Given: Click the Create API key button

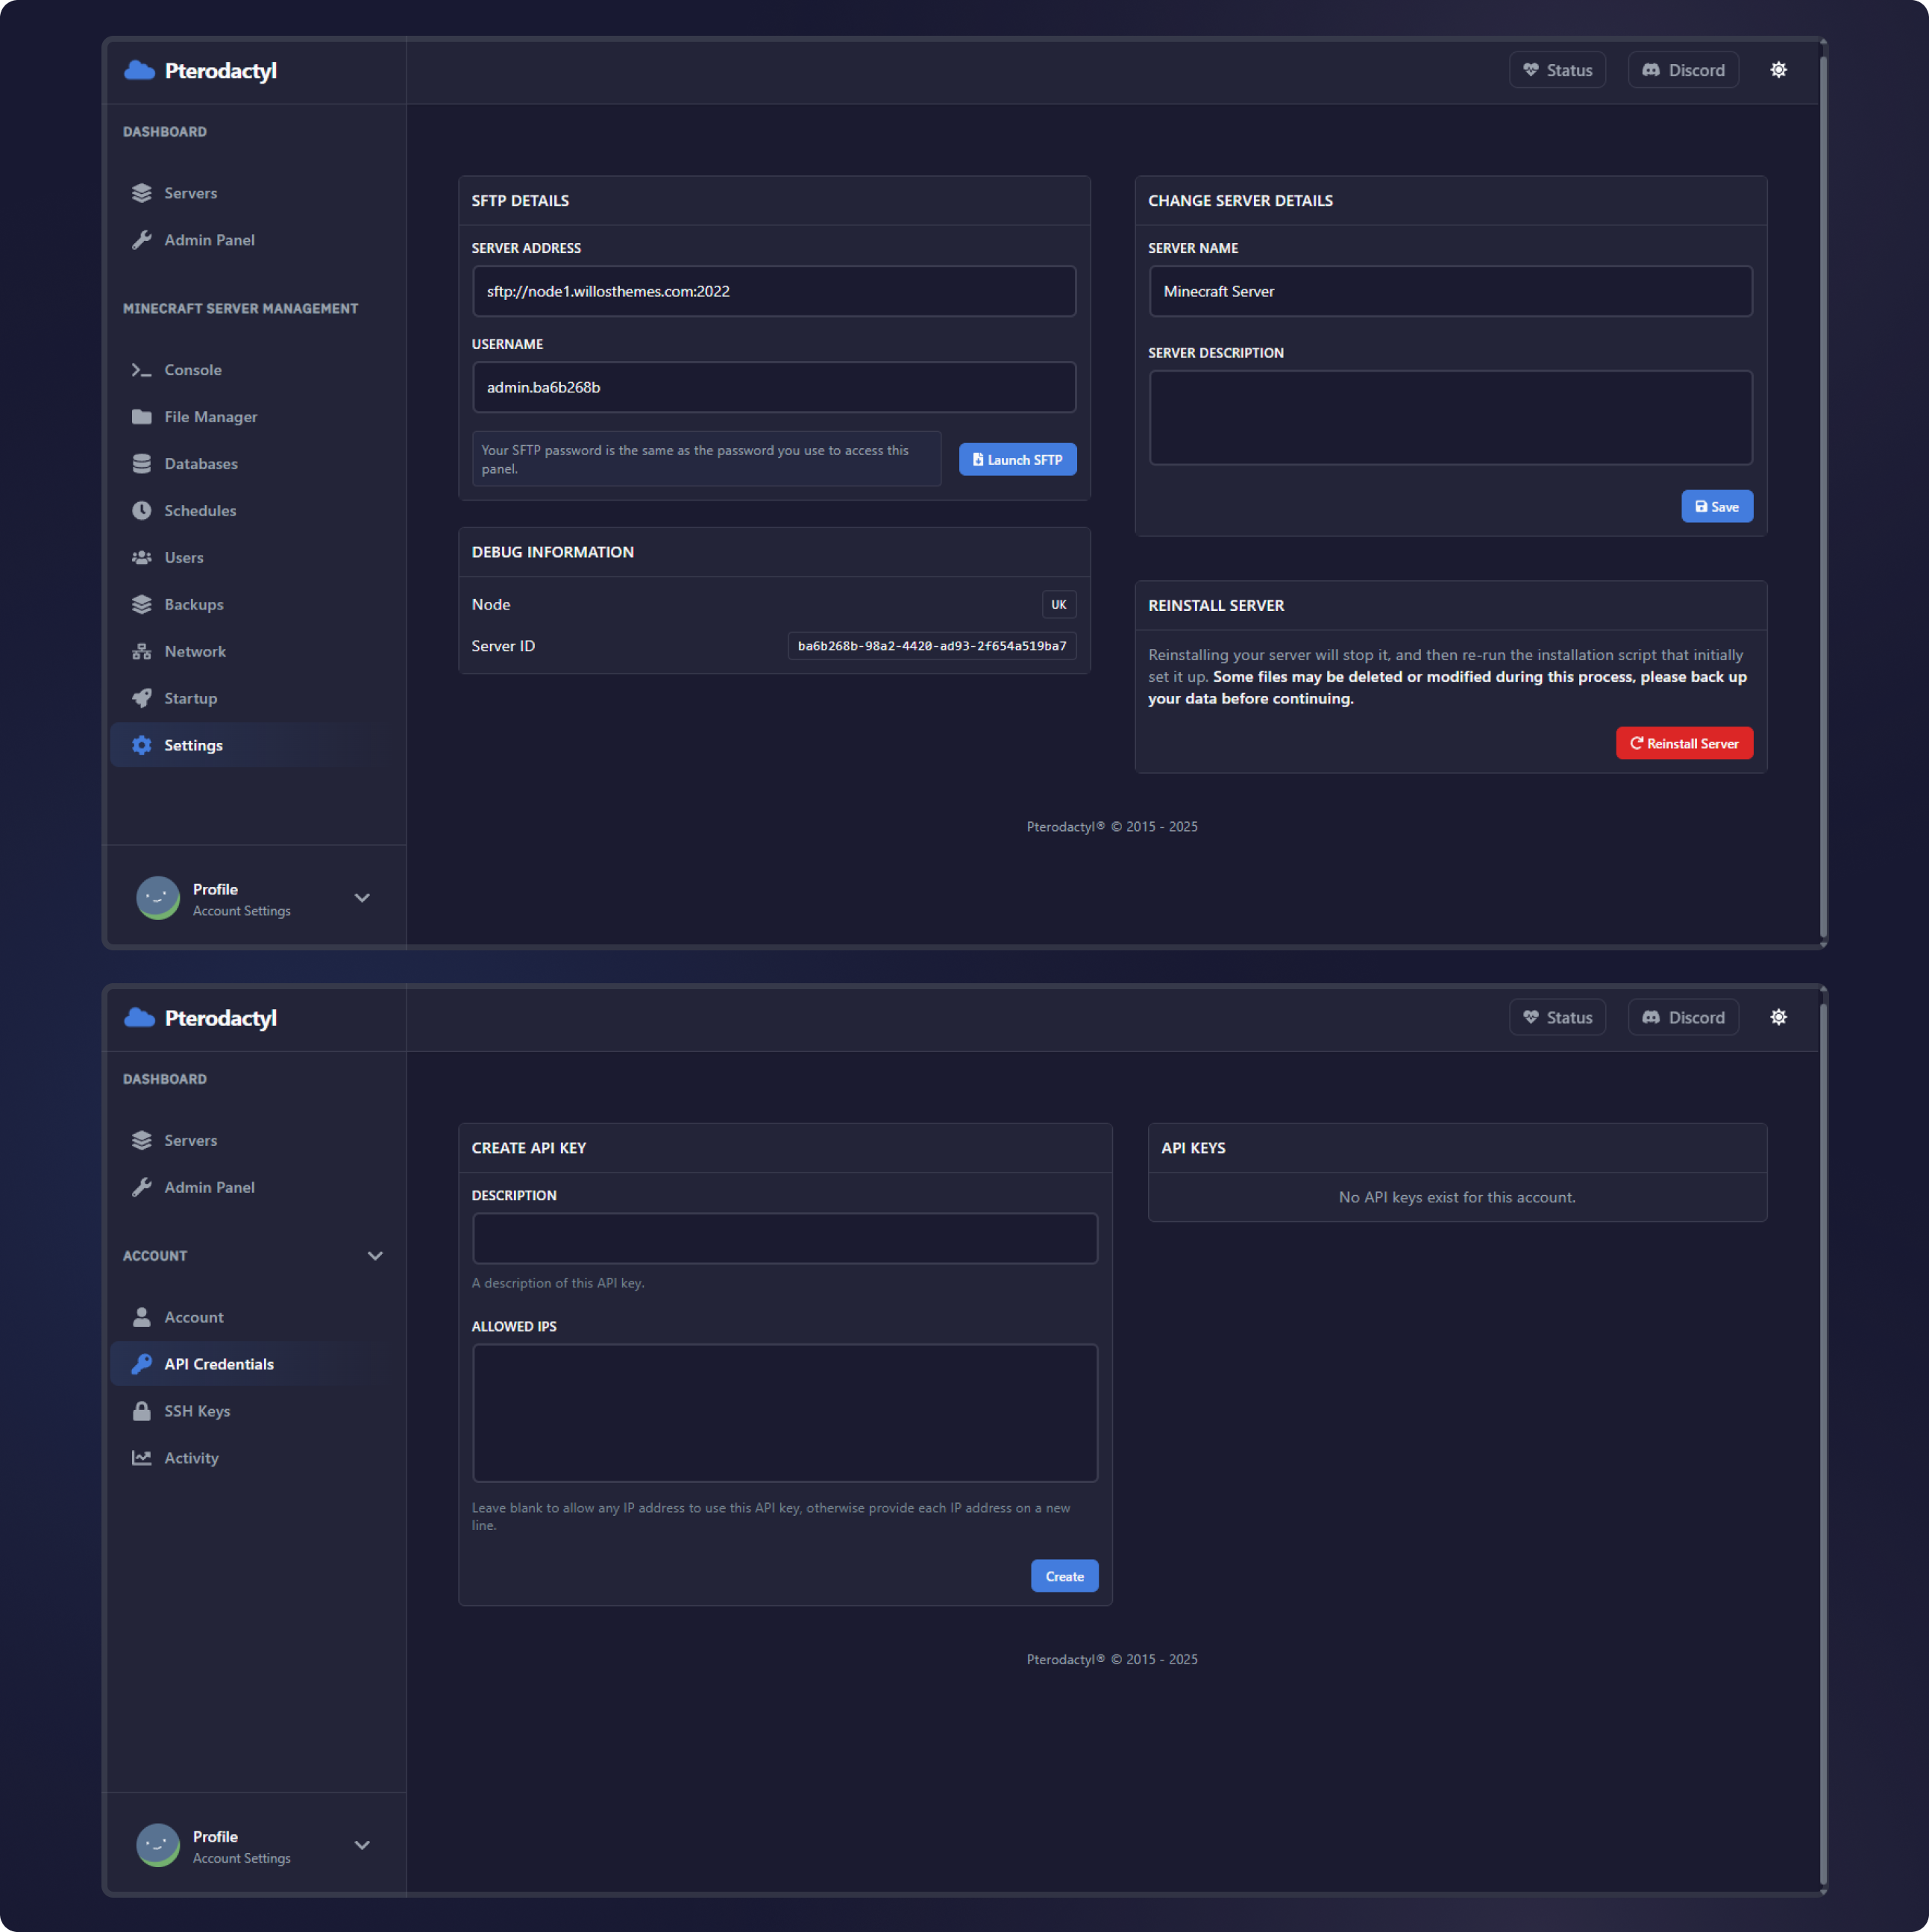Looking at the screenshot, I should [1064, 1576].
